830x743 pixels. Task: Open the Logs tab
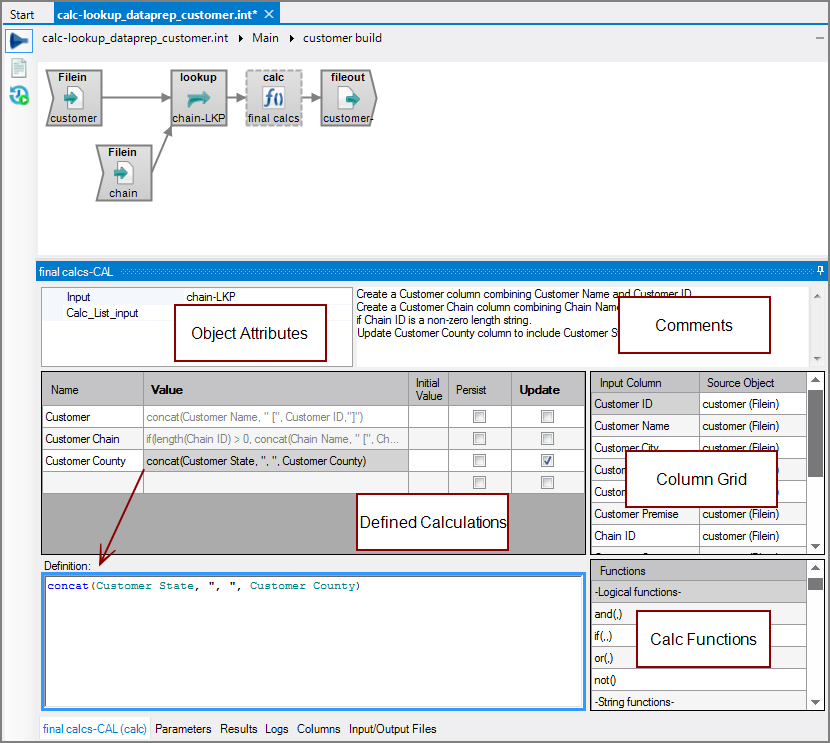click(276, 729)
